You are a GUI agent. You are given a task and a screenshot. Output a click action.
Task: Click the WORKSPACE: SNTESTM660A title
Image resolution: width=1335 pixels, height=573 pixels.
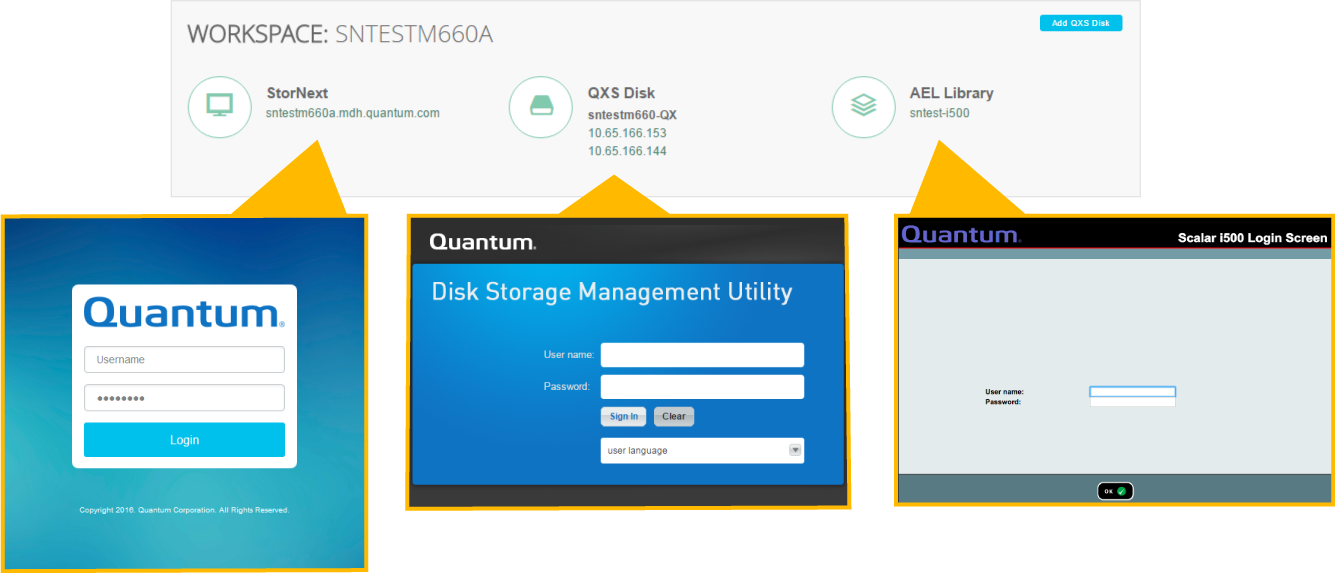tap(340, 35)
